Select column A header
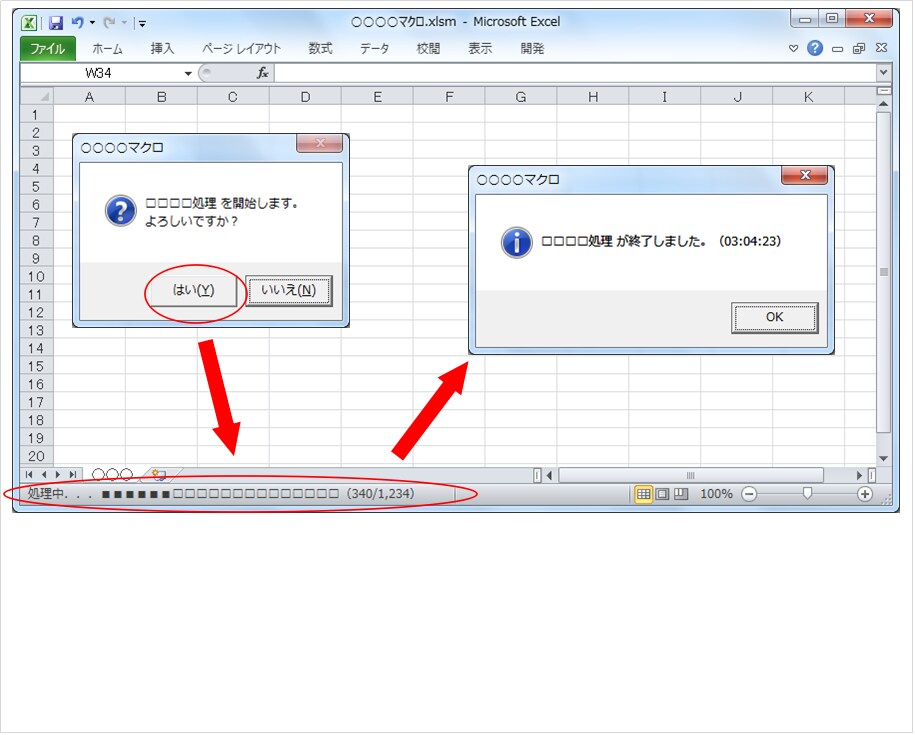The image size is (915, 735). 89,97
